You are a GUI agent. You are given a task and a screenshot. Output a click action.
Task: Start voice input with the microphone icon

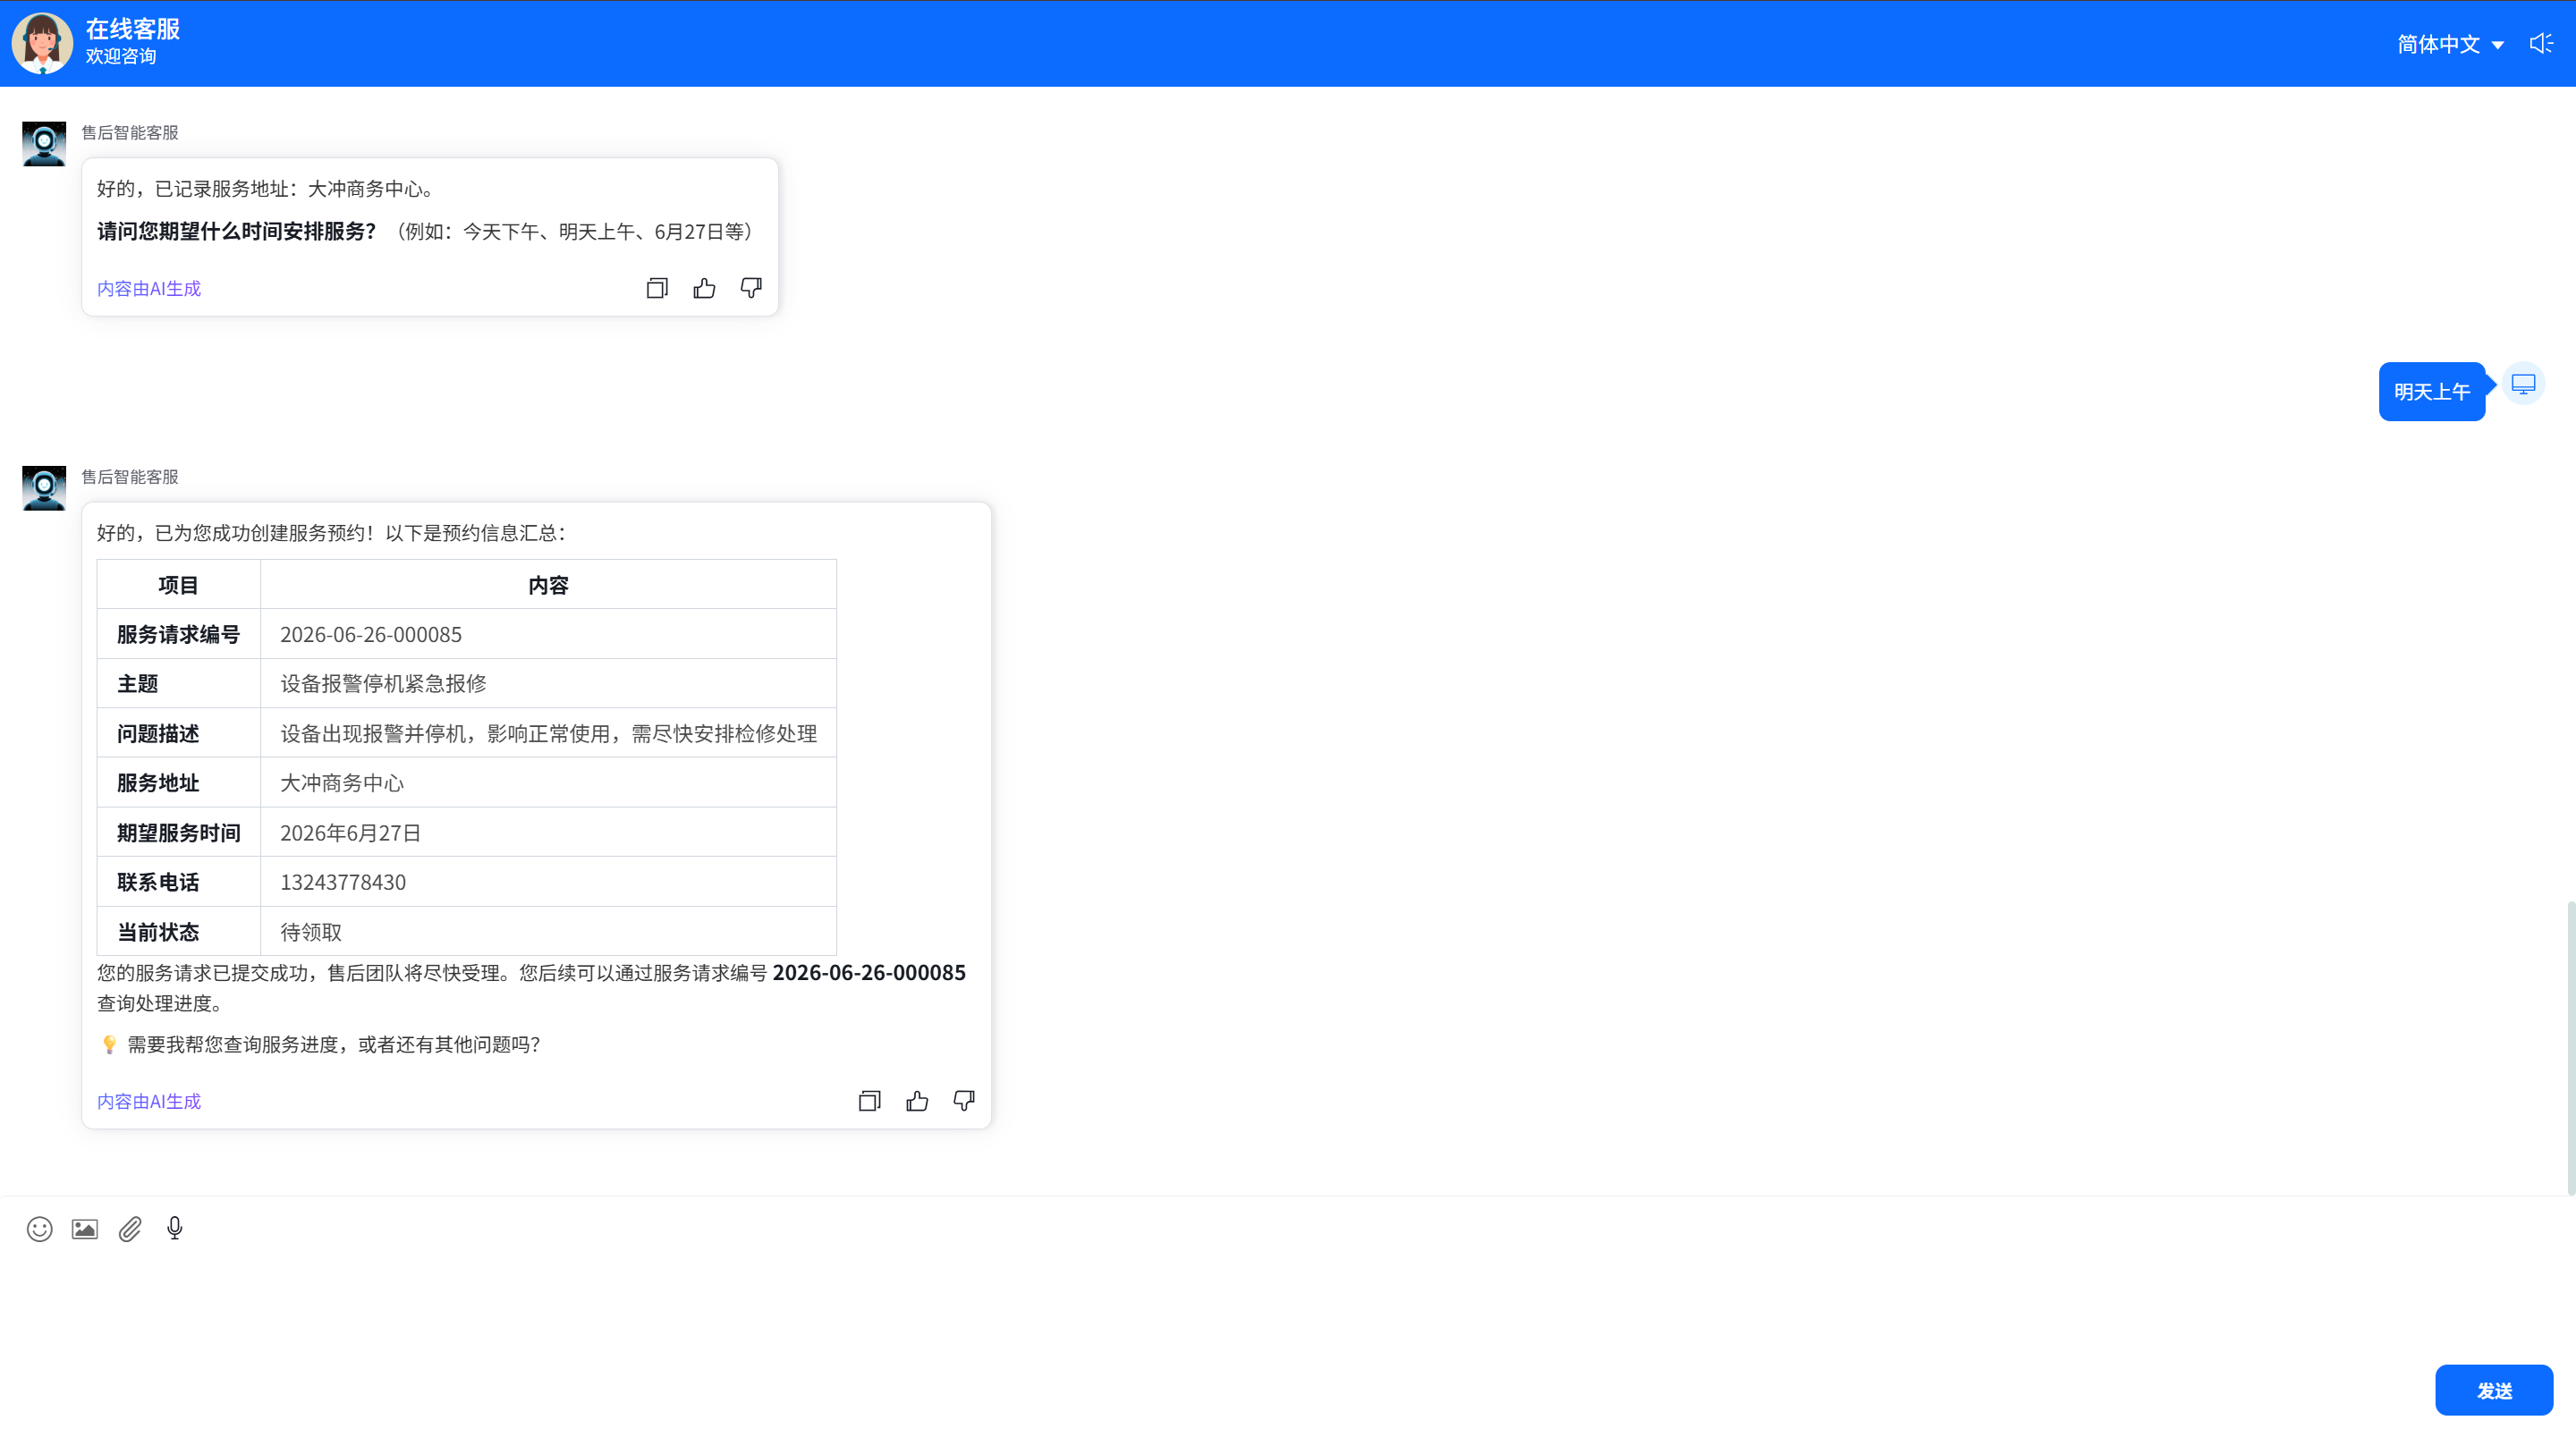tap(175, 1228)
